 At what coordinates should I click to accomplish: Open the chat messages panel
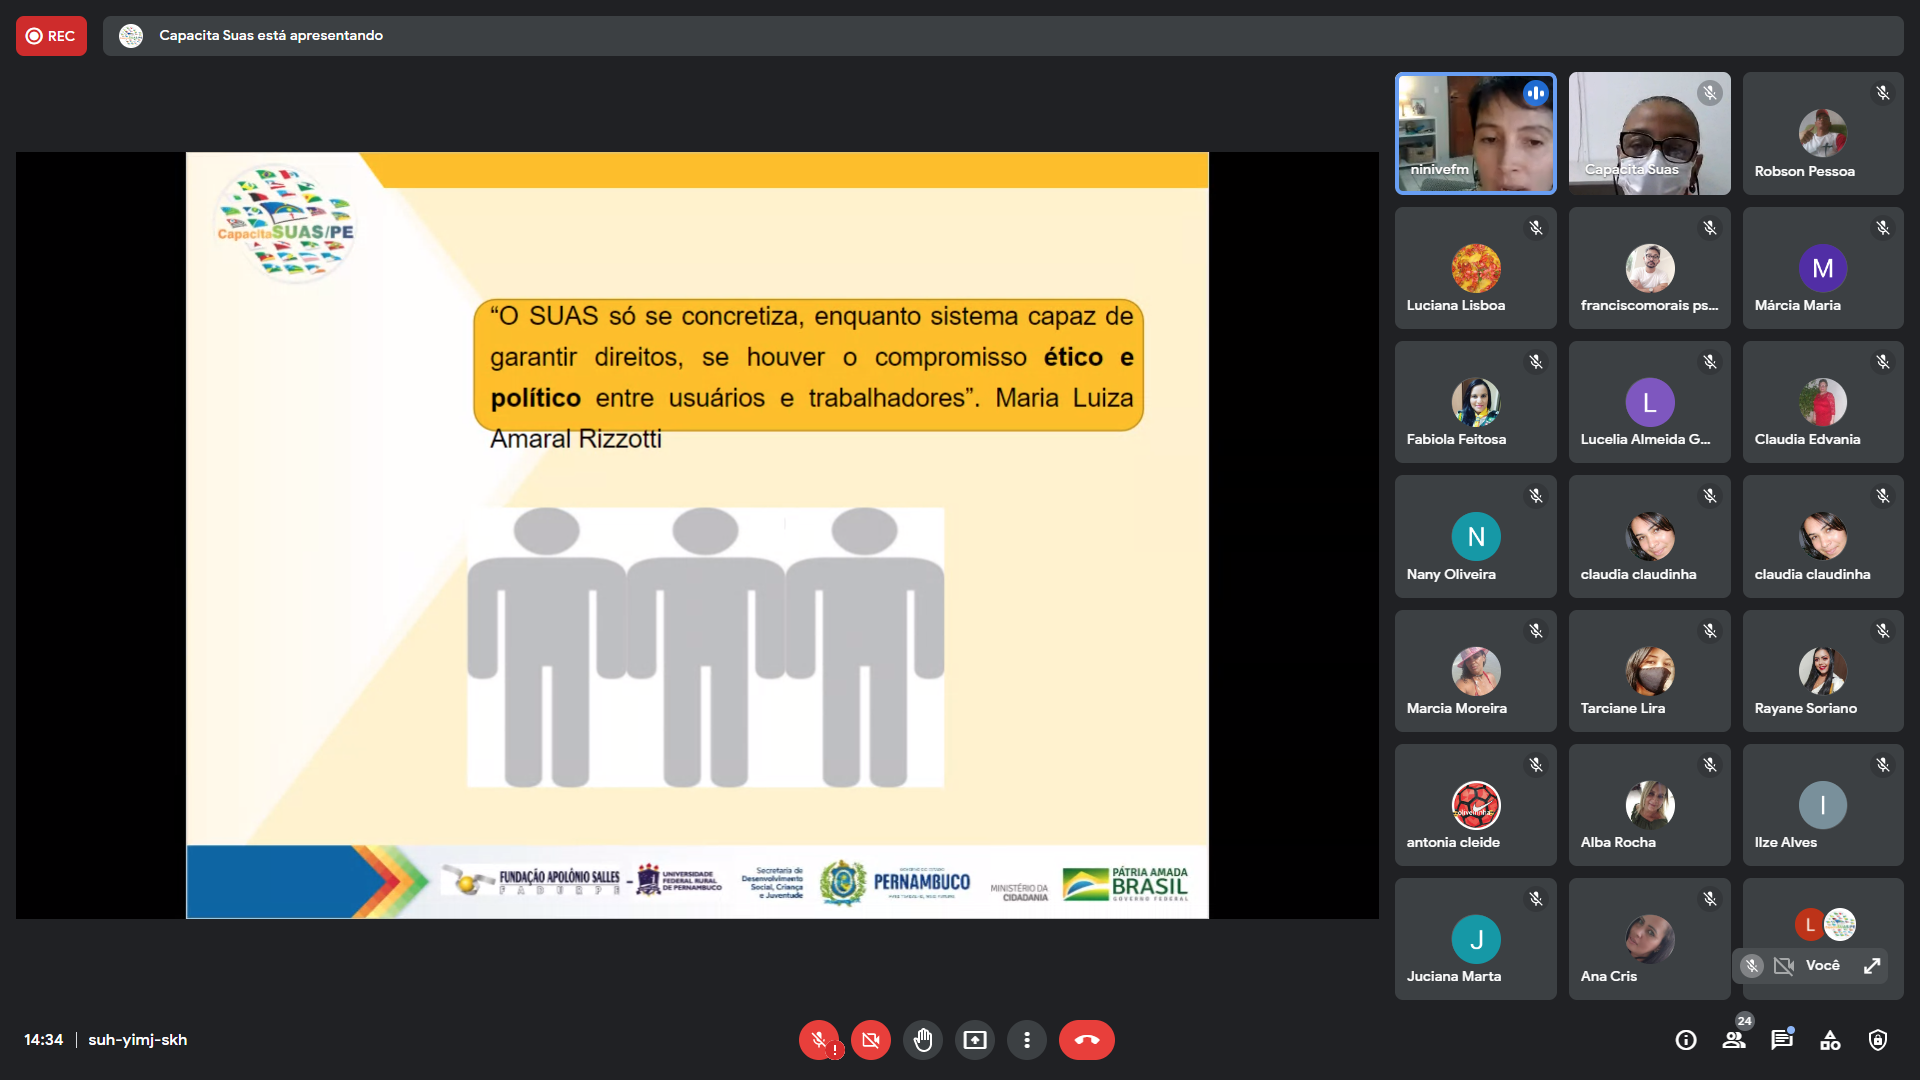point(1782,1040)
